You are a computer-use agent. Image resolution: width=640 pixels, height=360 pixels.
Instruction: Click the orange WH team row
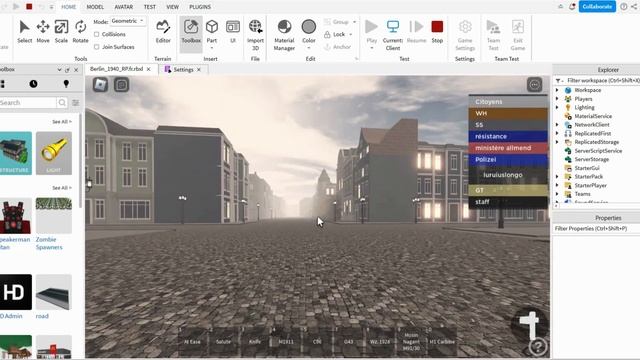(x=508, y=113)
